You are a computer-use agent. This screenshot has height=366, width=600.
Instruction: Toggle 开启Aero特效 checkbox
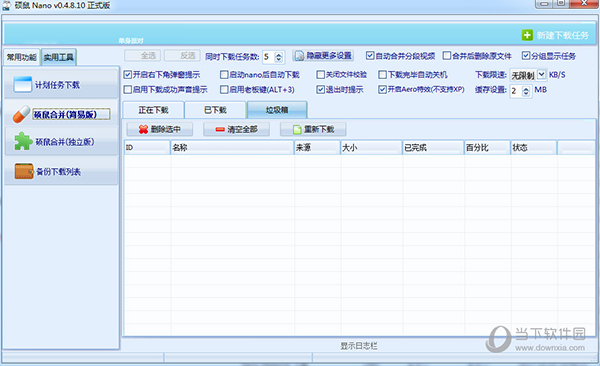coord(382,89)
